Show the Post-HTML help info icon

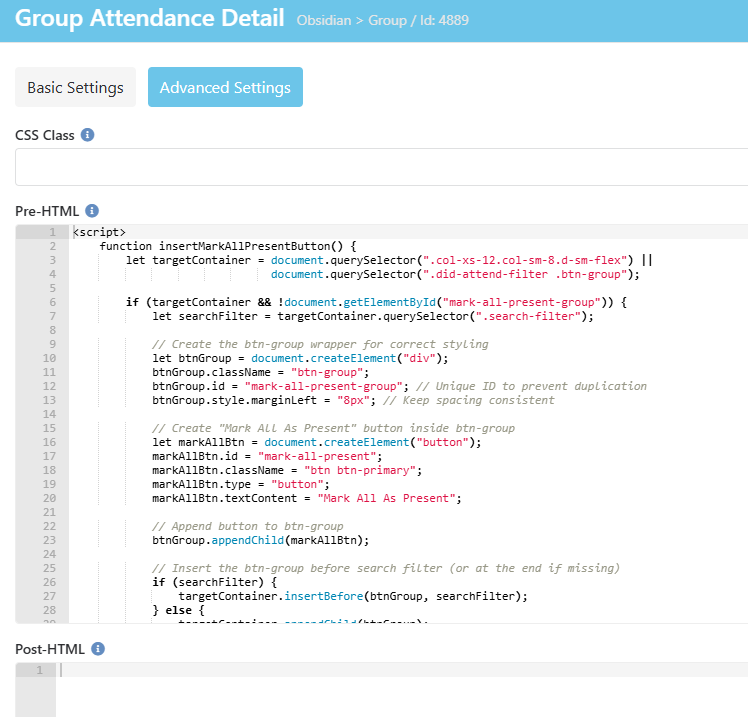tap(98, 649)
